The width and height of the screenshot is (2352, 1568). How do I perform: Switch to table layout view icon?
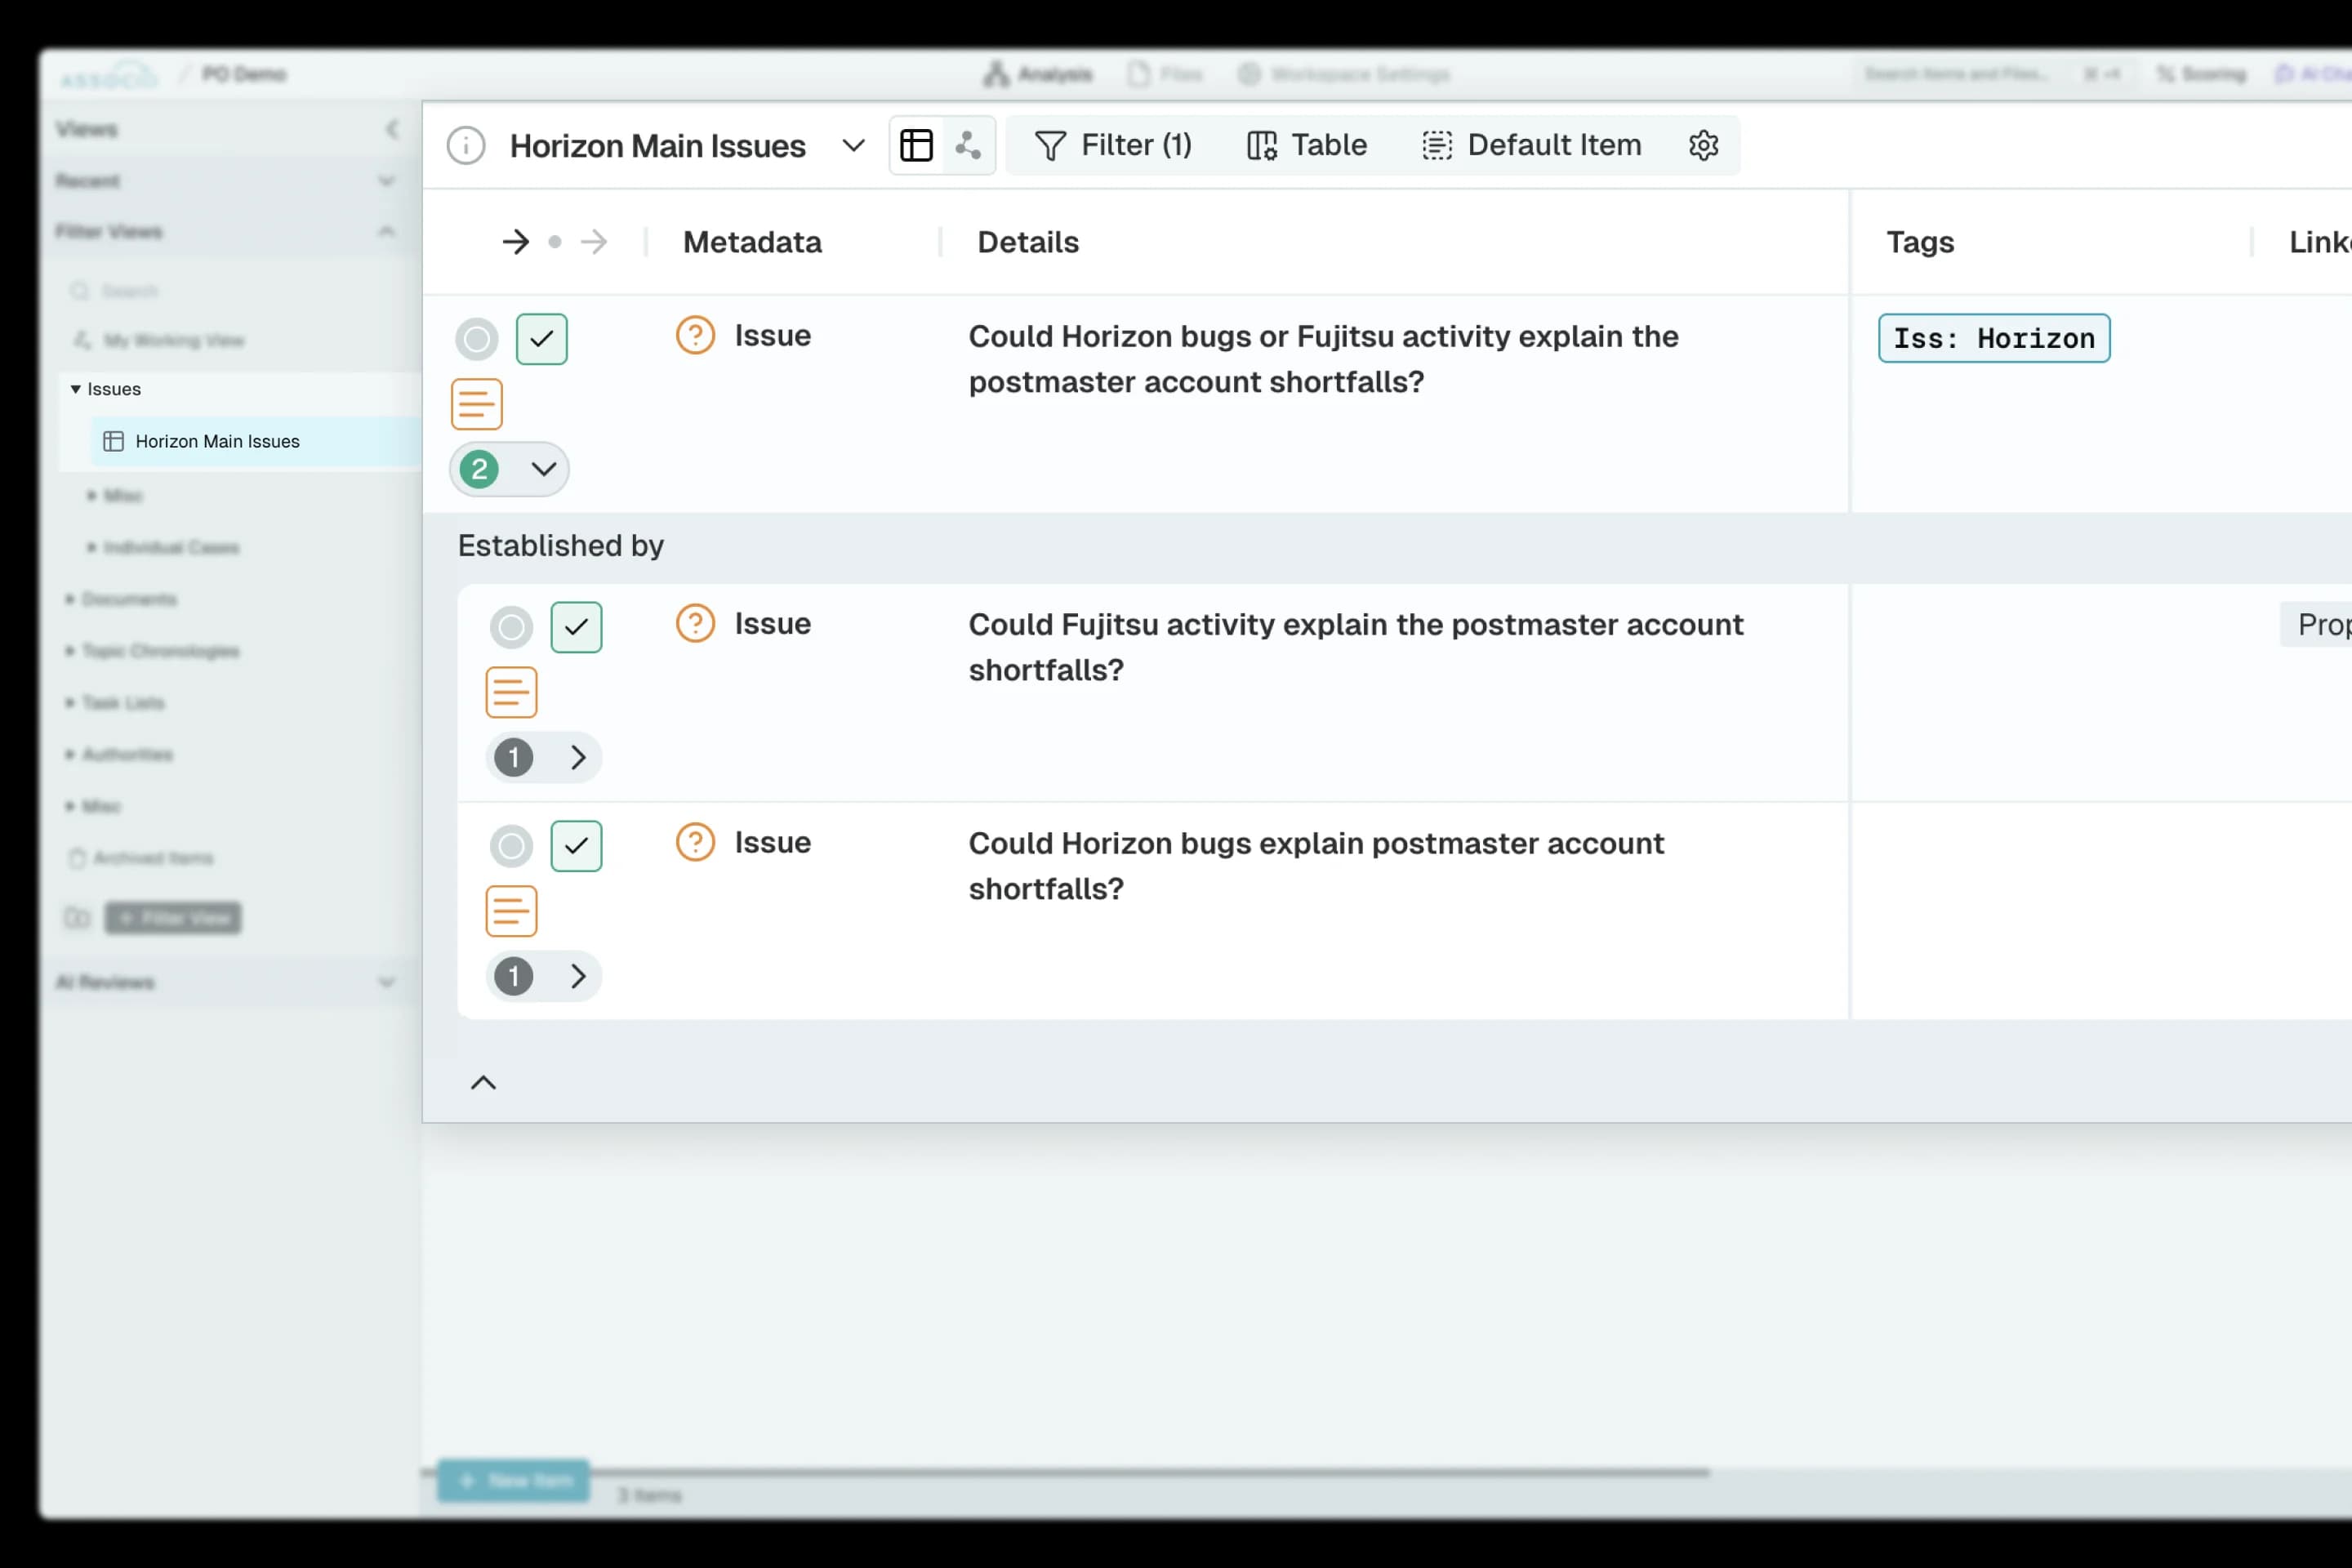pyautogui.click(x=916, y=146)
